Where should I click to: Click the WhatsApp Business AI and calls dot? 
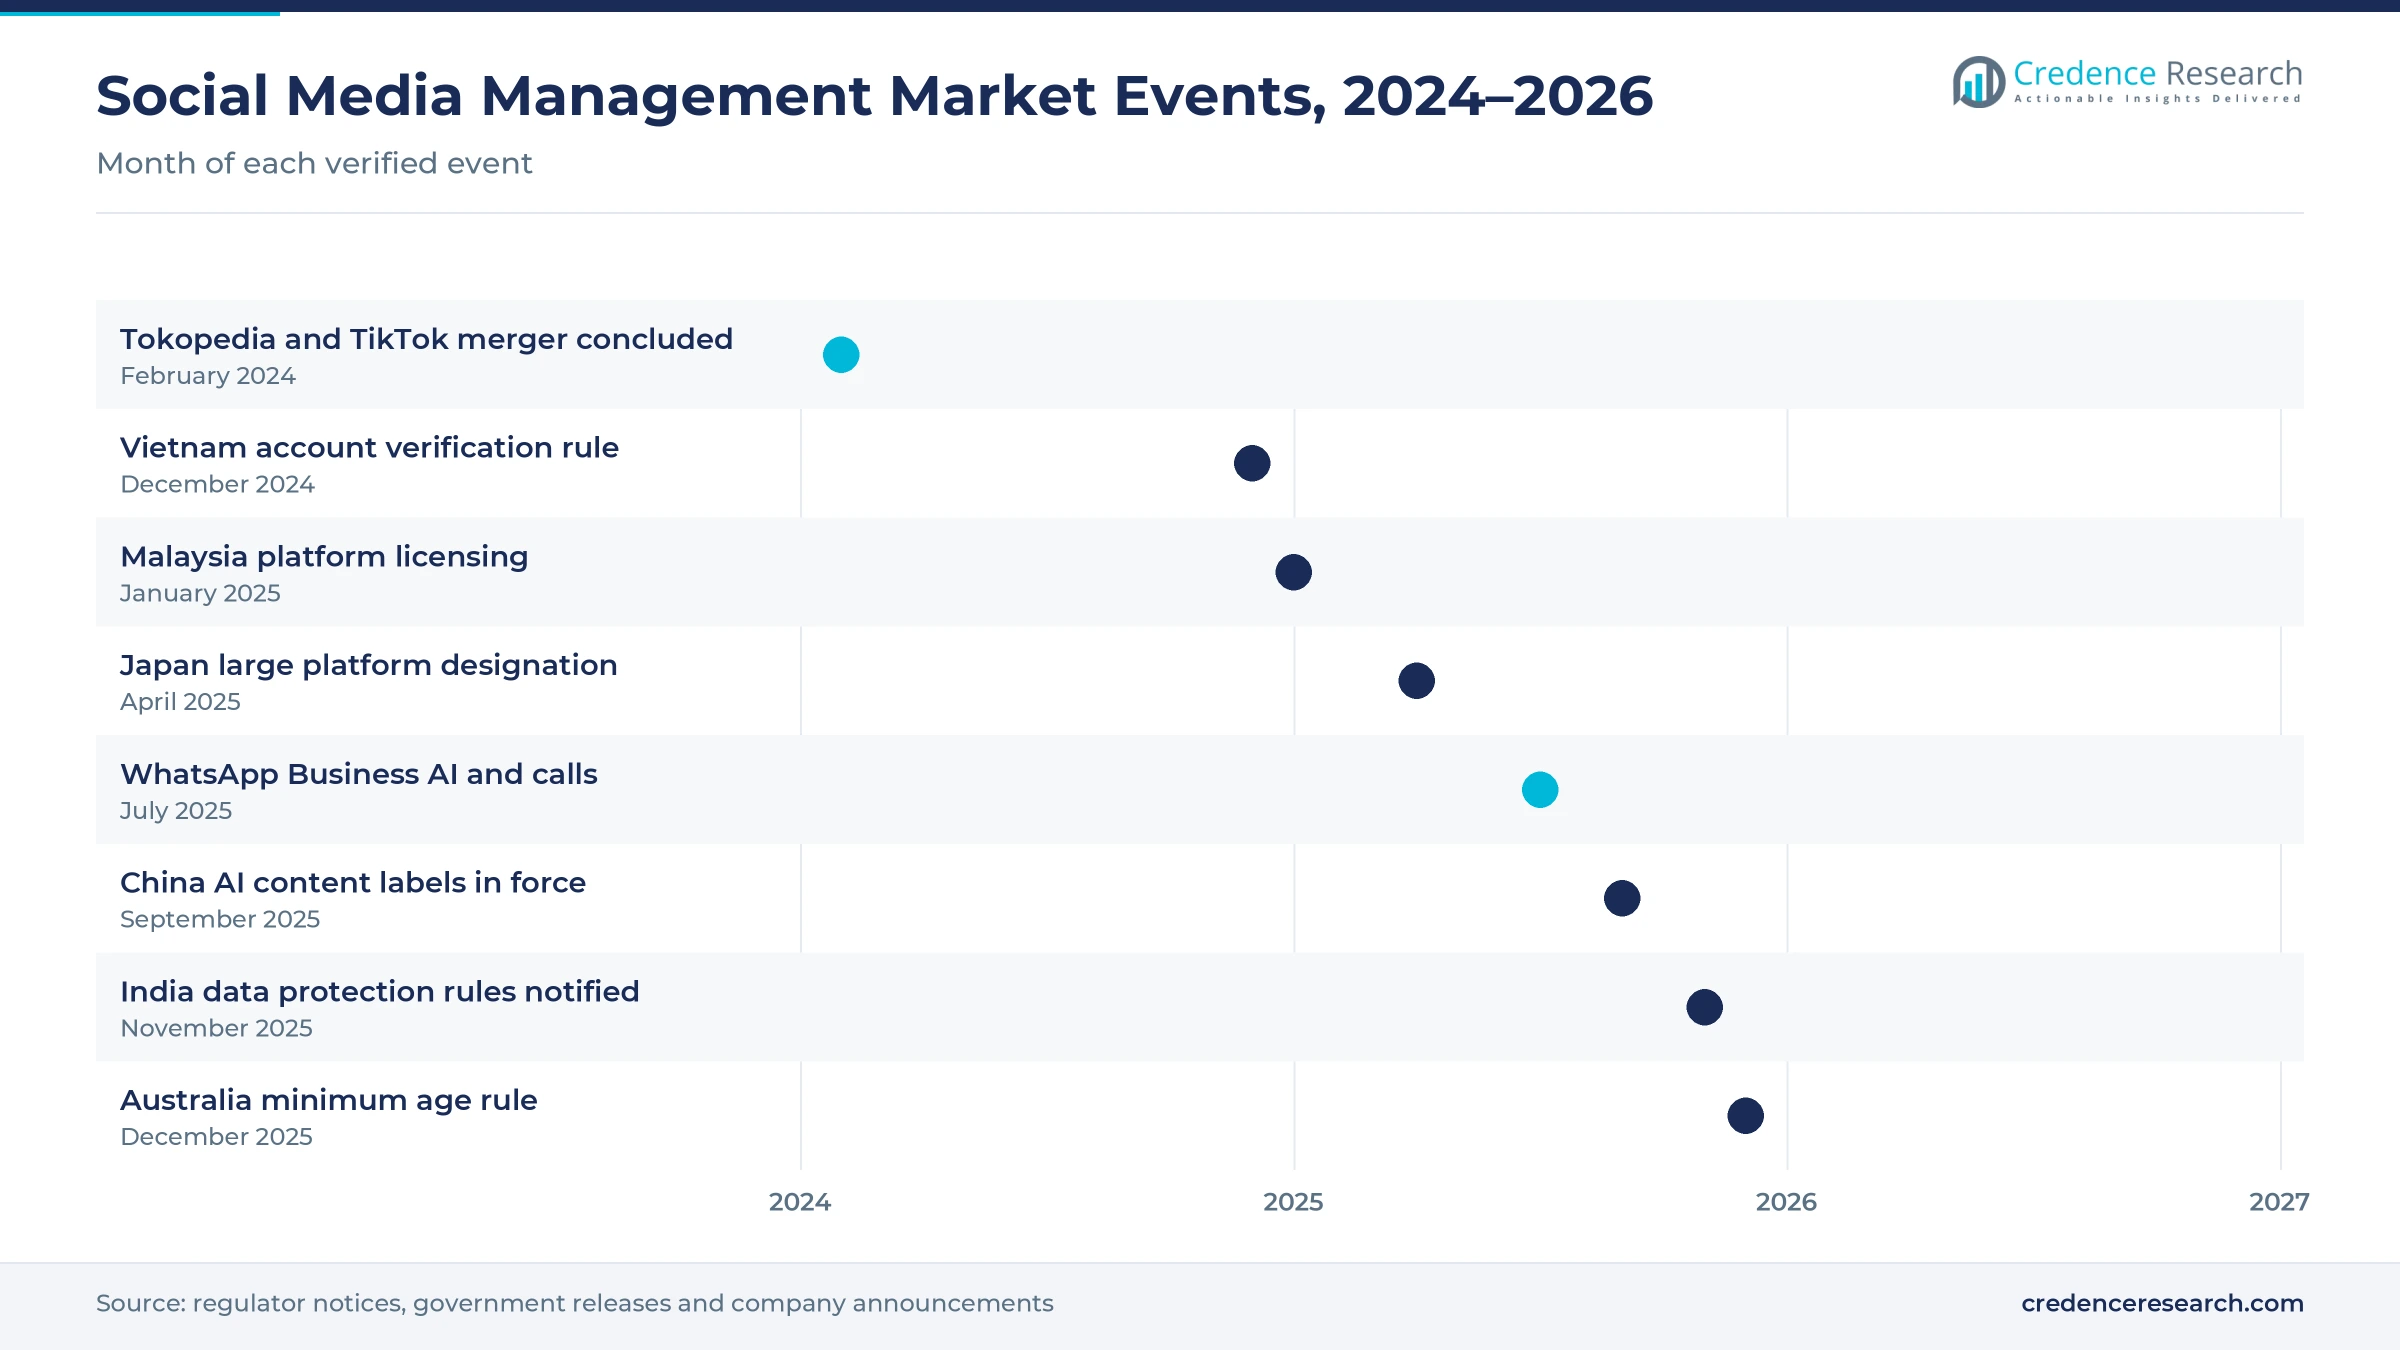coord(1540,790)
